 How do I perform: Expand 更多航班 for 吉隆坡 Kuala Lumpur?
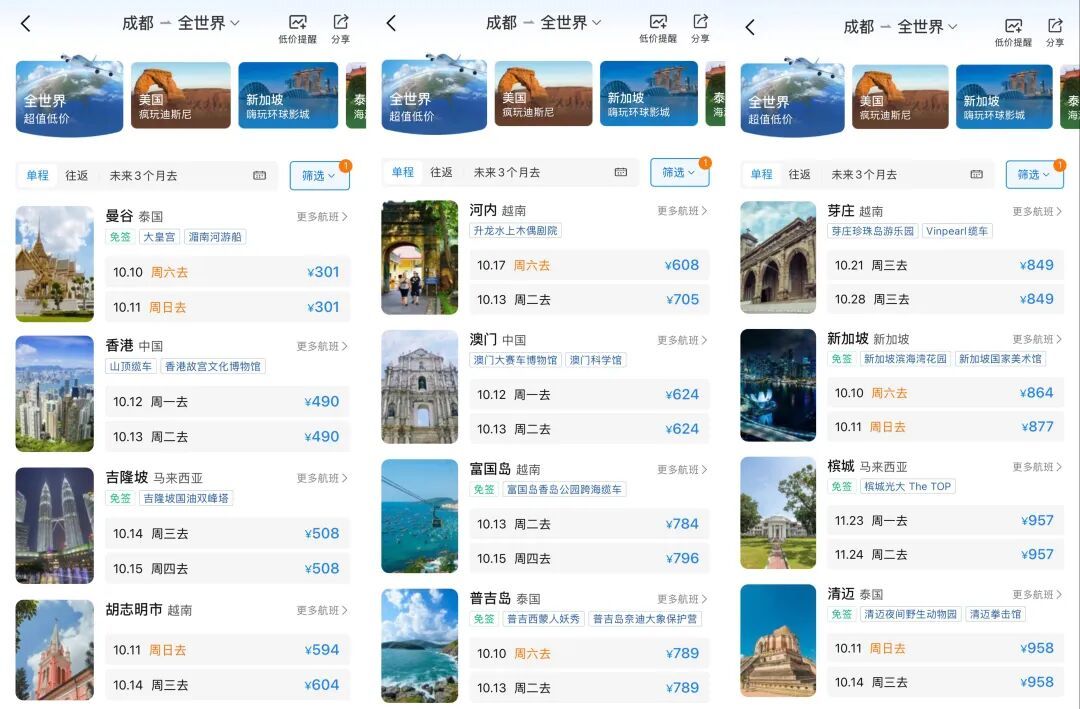click(x=322, y=478)
